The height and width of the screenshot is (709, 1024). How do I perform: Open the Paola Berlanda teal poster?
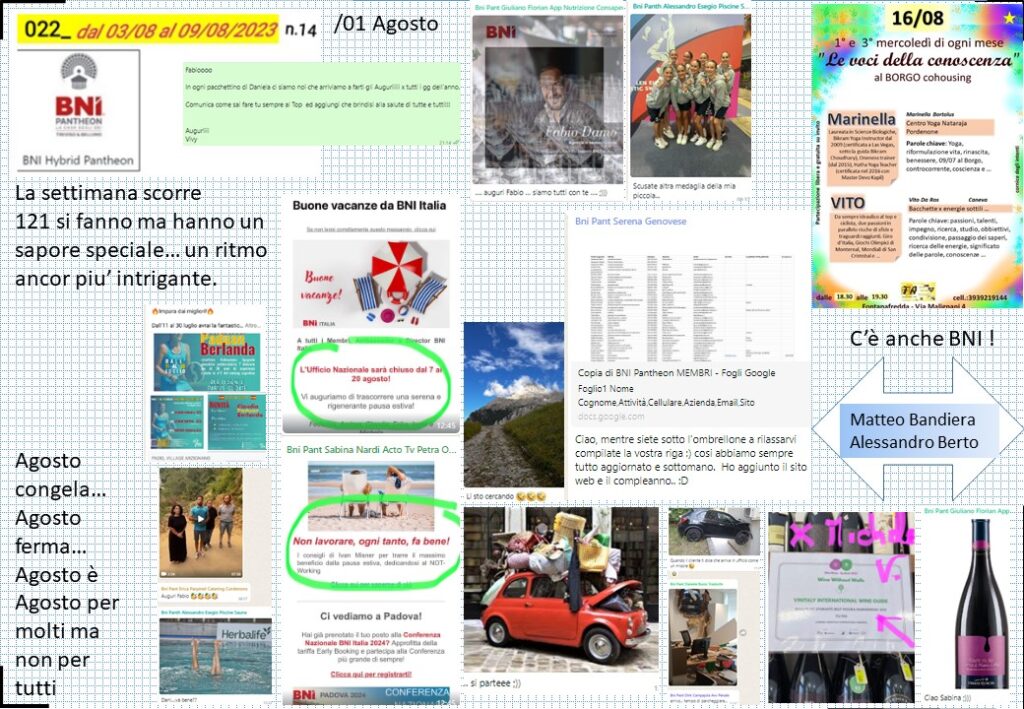click(x=206, y=362)
